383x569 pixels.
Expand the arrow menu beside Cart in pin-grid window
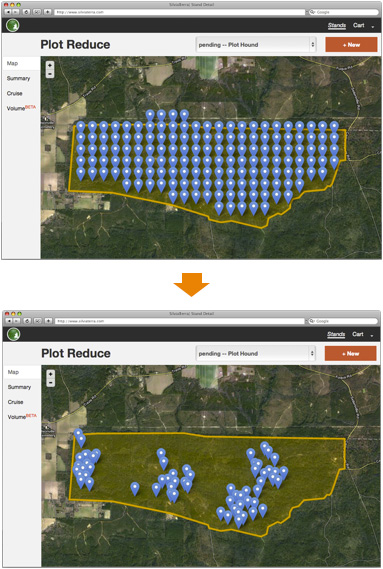pyautogui.click(x=372, y=26)
